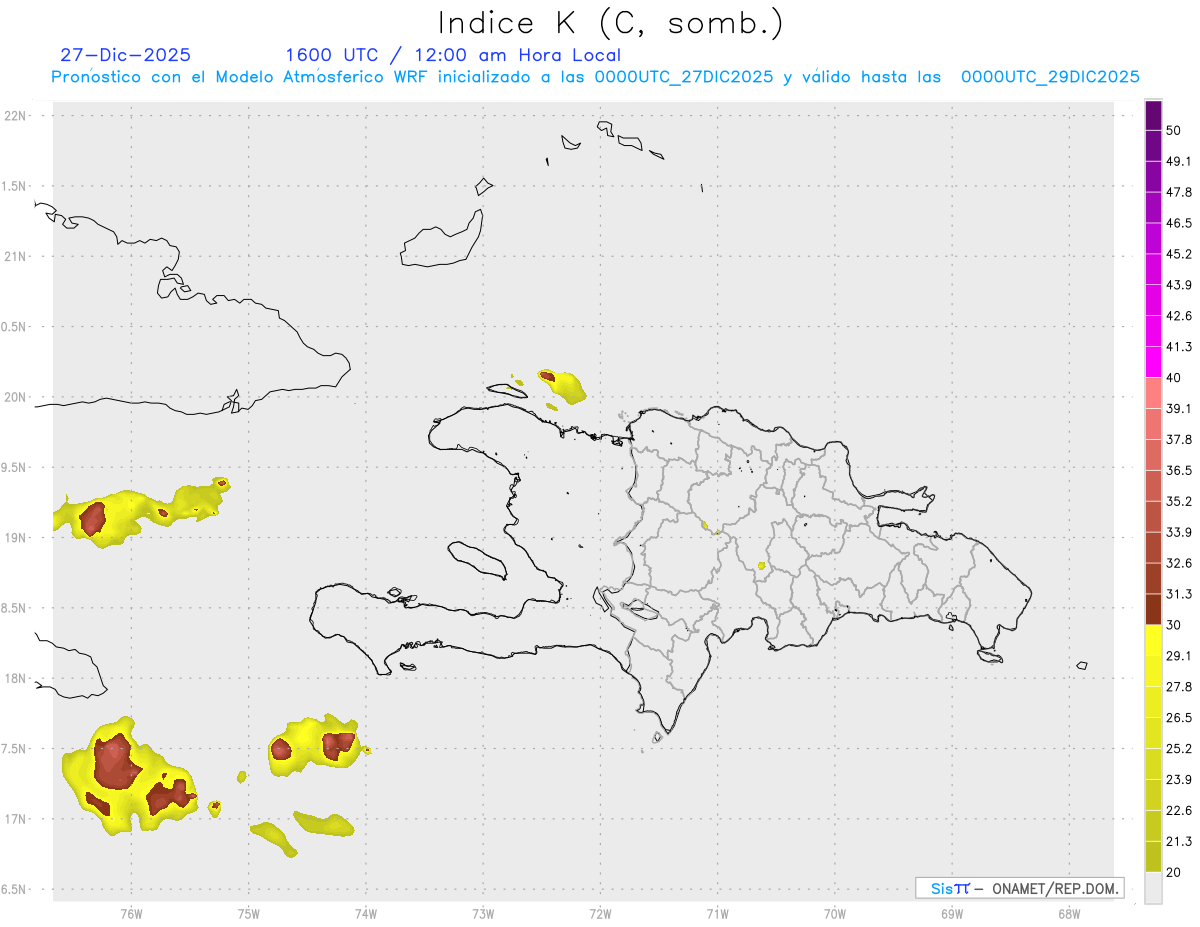
Task: Click the longitude label "68W"
Action: pyautogui.click(x=1069, y=914)
